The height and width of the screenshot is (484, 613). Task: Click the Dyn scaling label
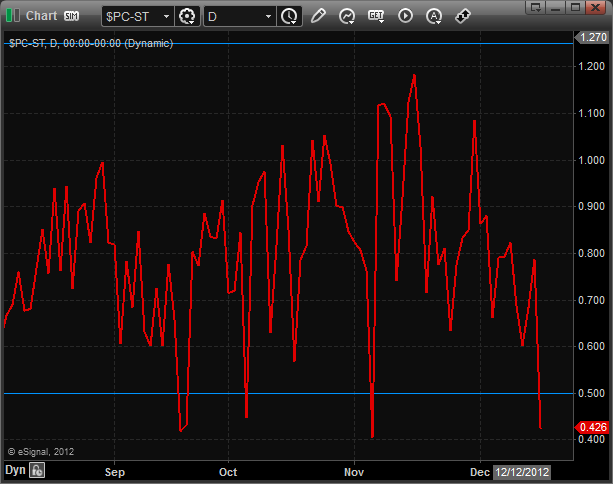pyautogui.click(x=15, y=470)
